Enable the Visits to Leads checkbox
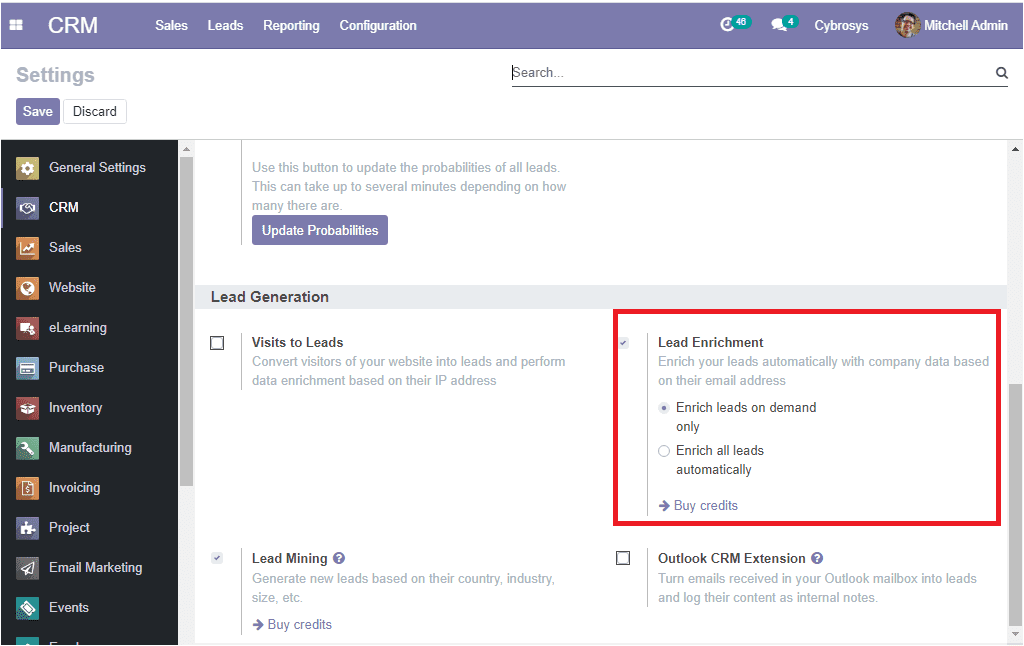Viewport: 1024px width, 646px height. click(217, 343)
